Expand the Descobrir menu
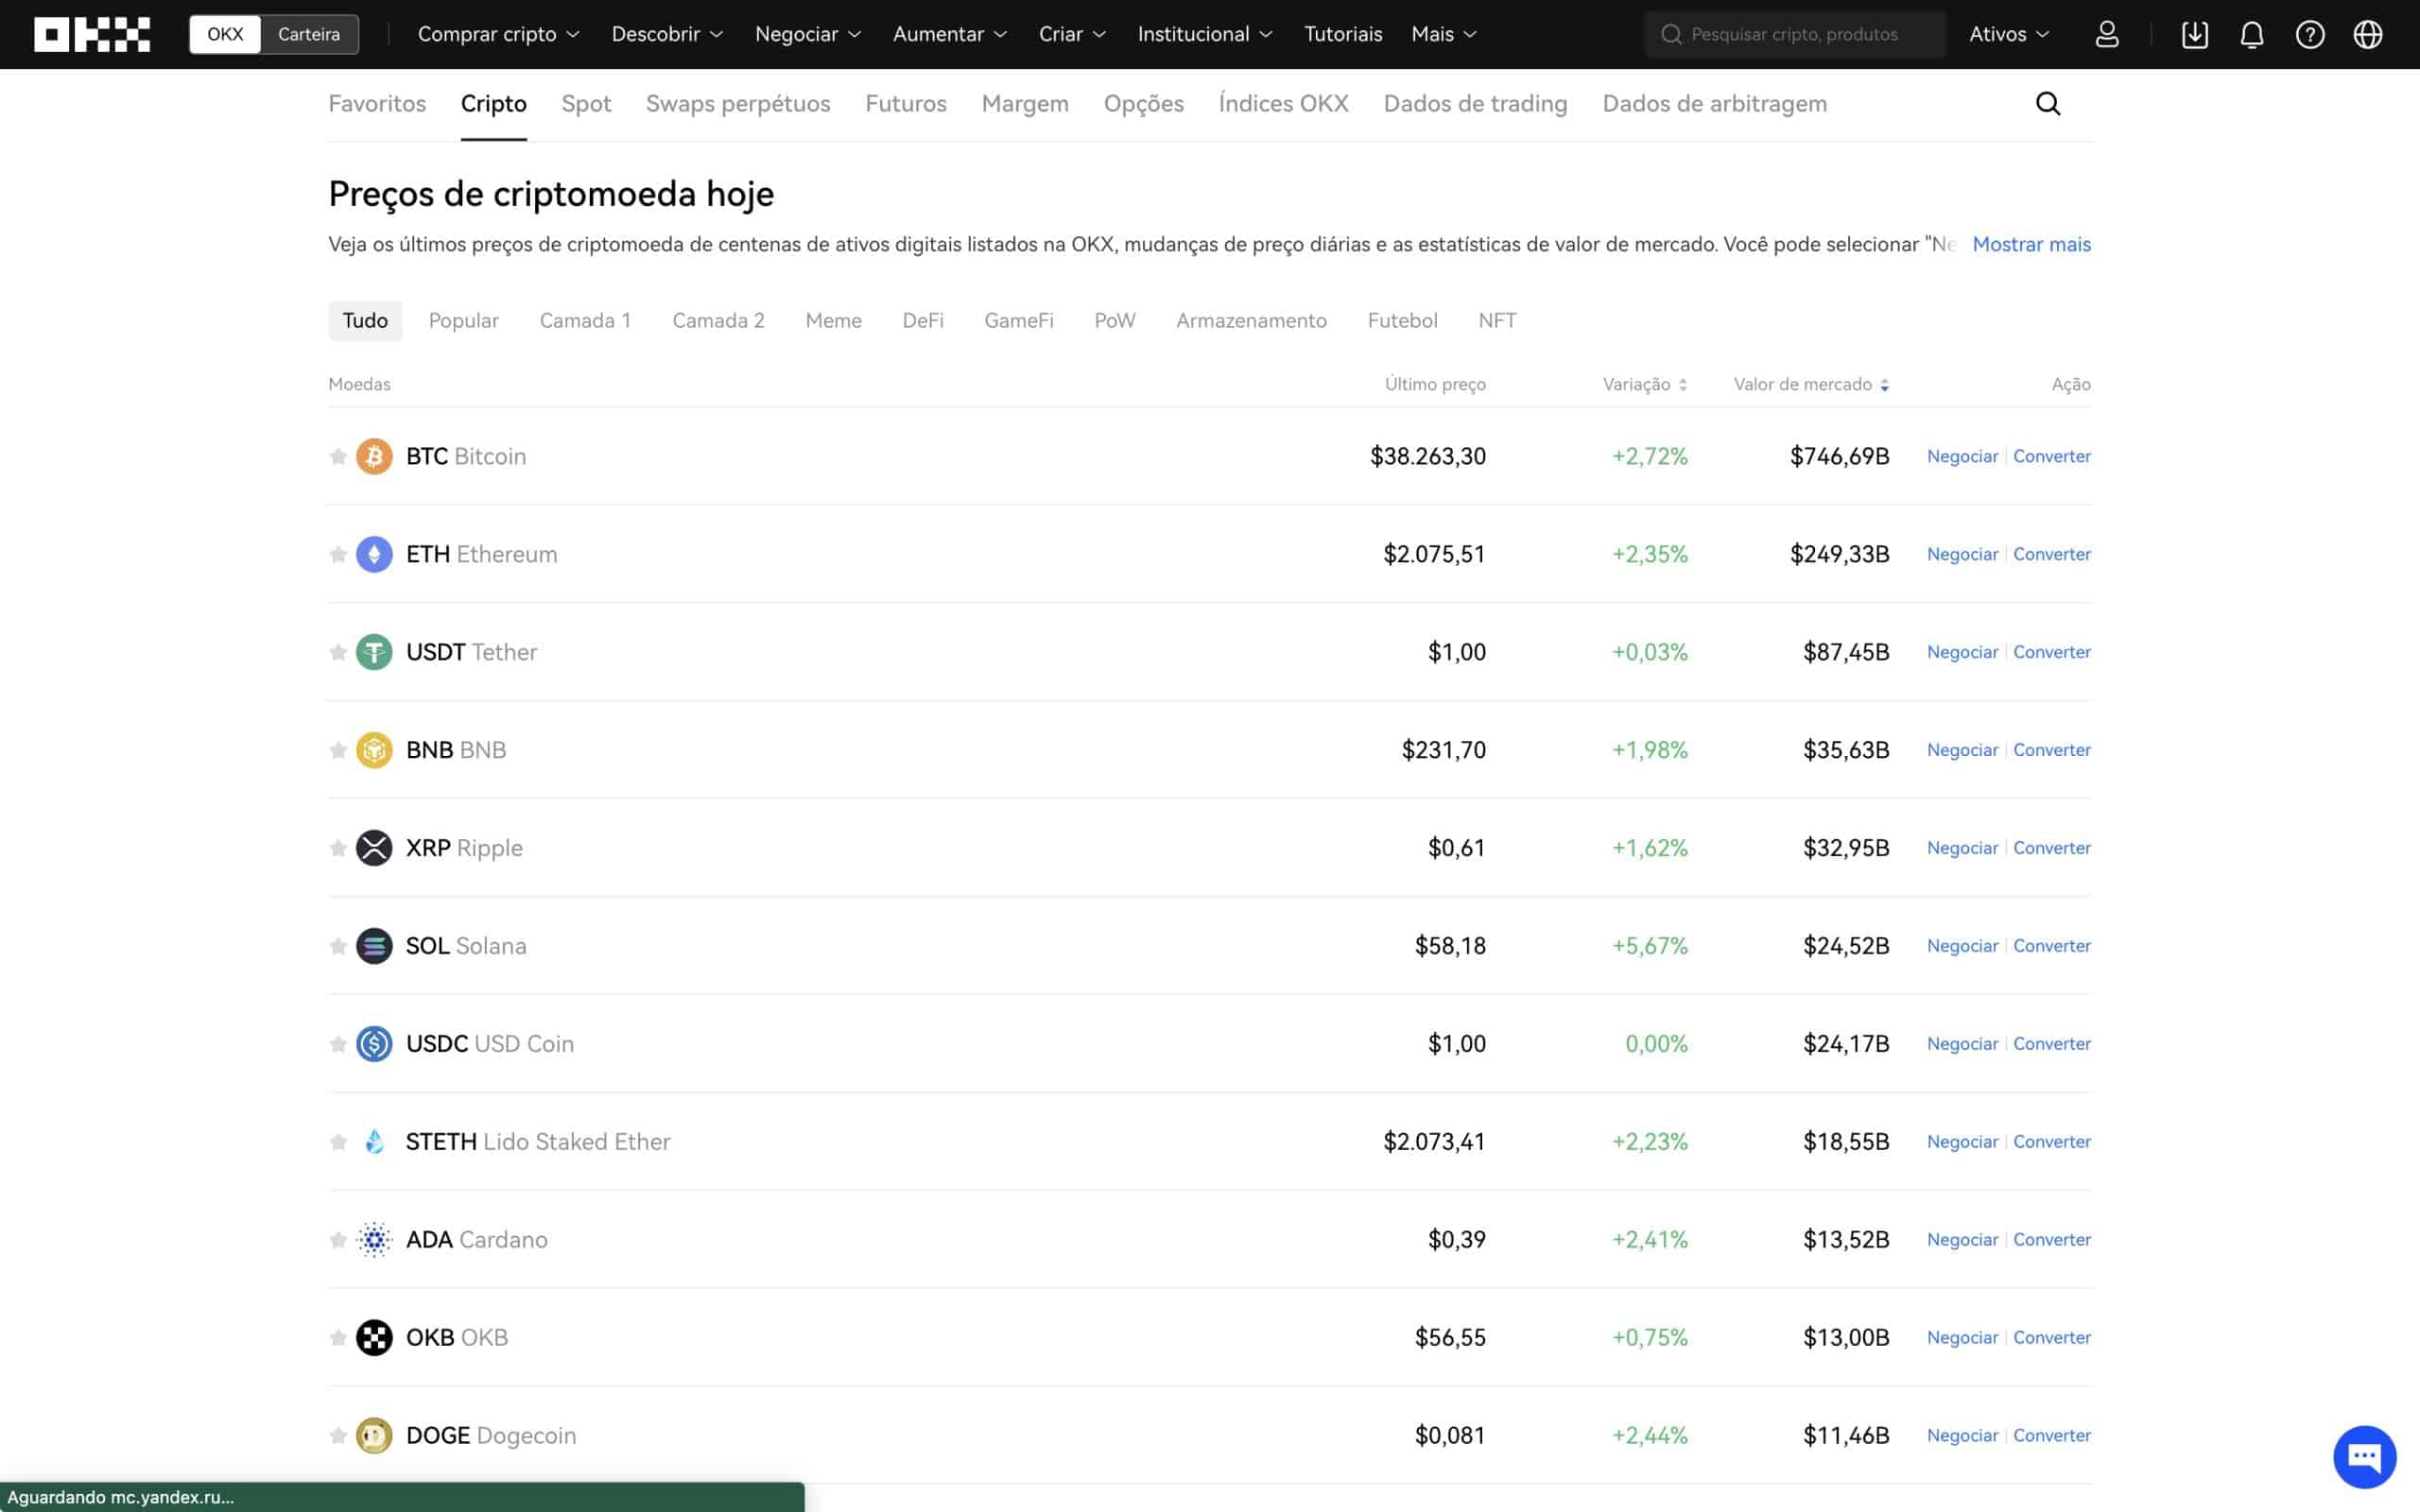 (x=667, y=34)
